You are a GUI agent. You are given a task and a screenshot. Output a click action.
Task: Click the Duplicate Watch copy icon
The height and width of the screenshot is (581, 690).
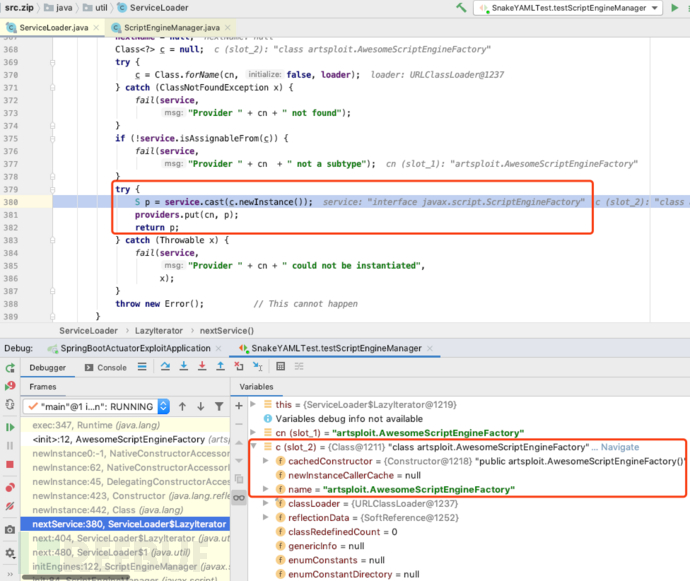point(239,479)
